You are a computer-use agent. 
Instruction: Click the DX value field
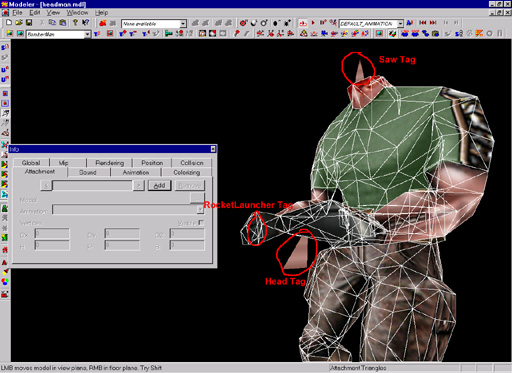tap(52, 233)
